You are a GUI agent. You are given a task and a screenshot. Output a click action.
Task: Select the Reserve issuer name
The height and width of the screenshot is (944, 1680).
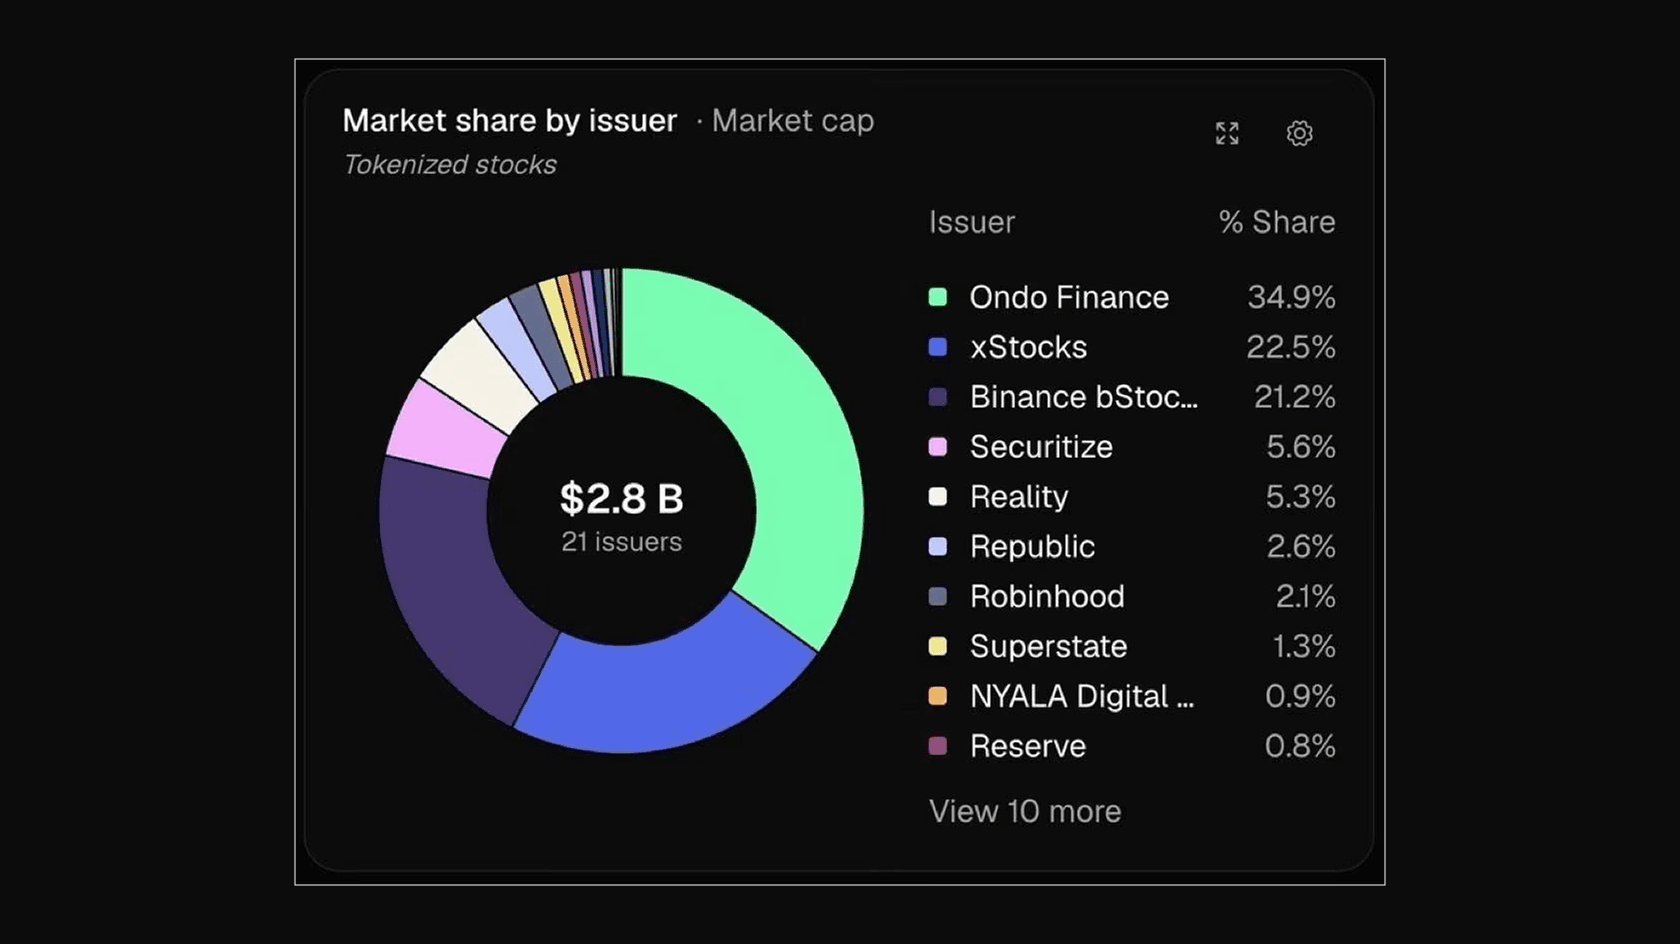(x=1028, y=746)
